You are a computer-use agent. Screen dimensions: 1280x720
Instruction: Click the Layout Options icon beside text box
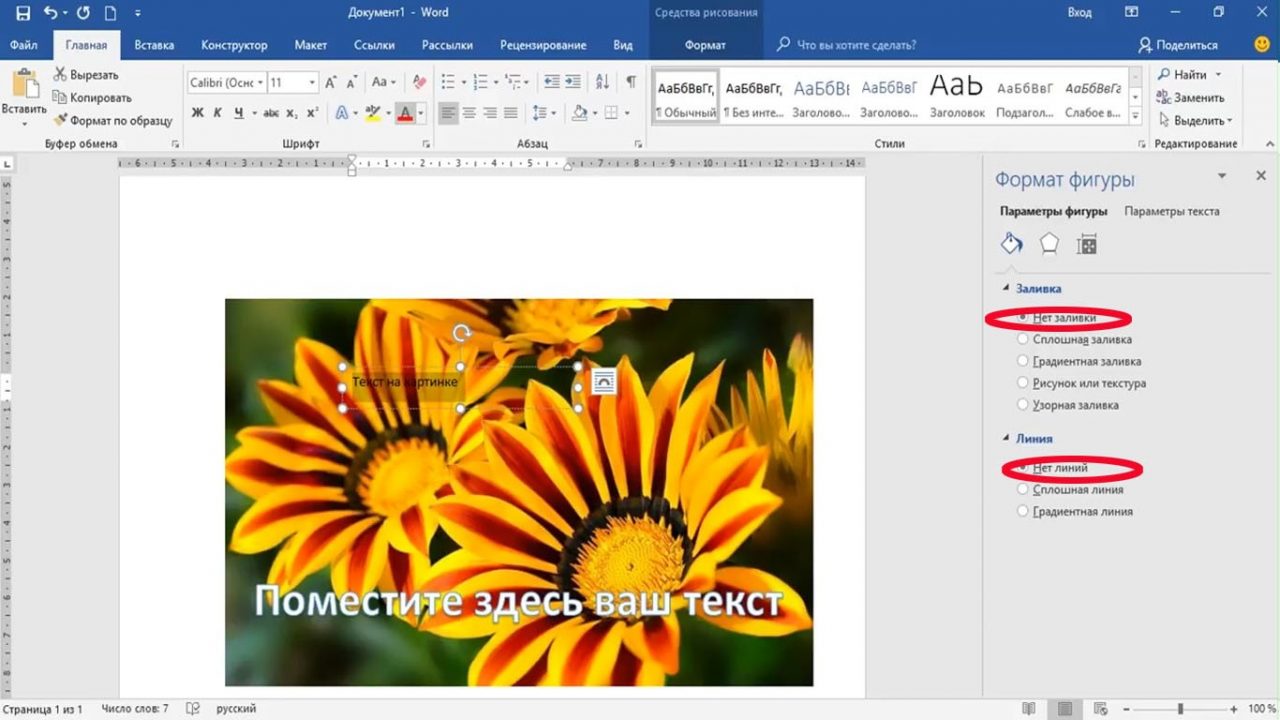point(603,381)
